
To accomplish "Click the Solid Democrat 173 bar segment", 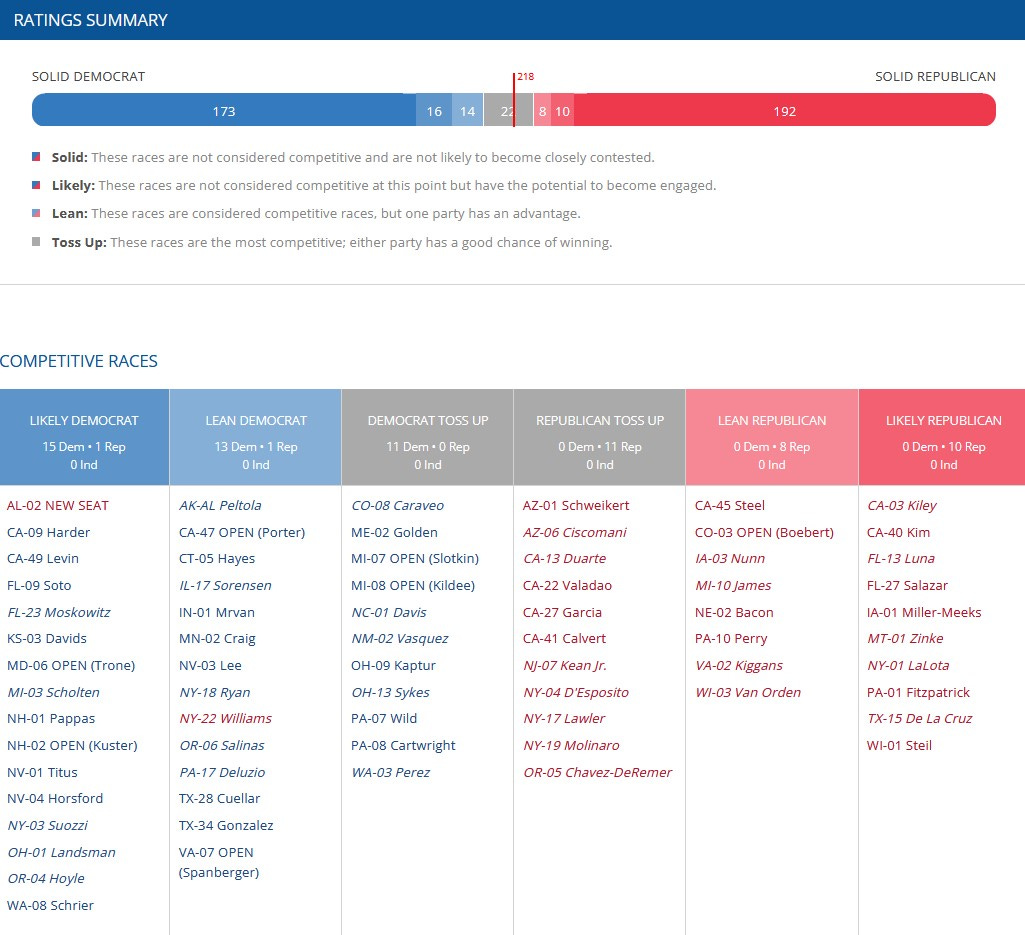I will point(224,110).
